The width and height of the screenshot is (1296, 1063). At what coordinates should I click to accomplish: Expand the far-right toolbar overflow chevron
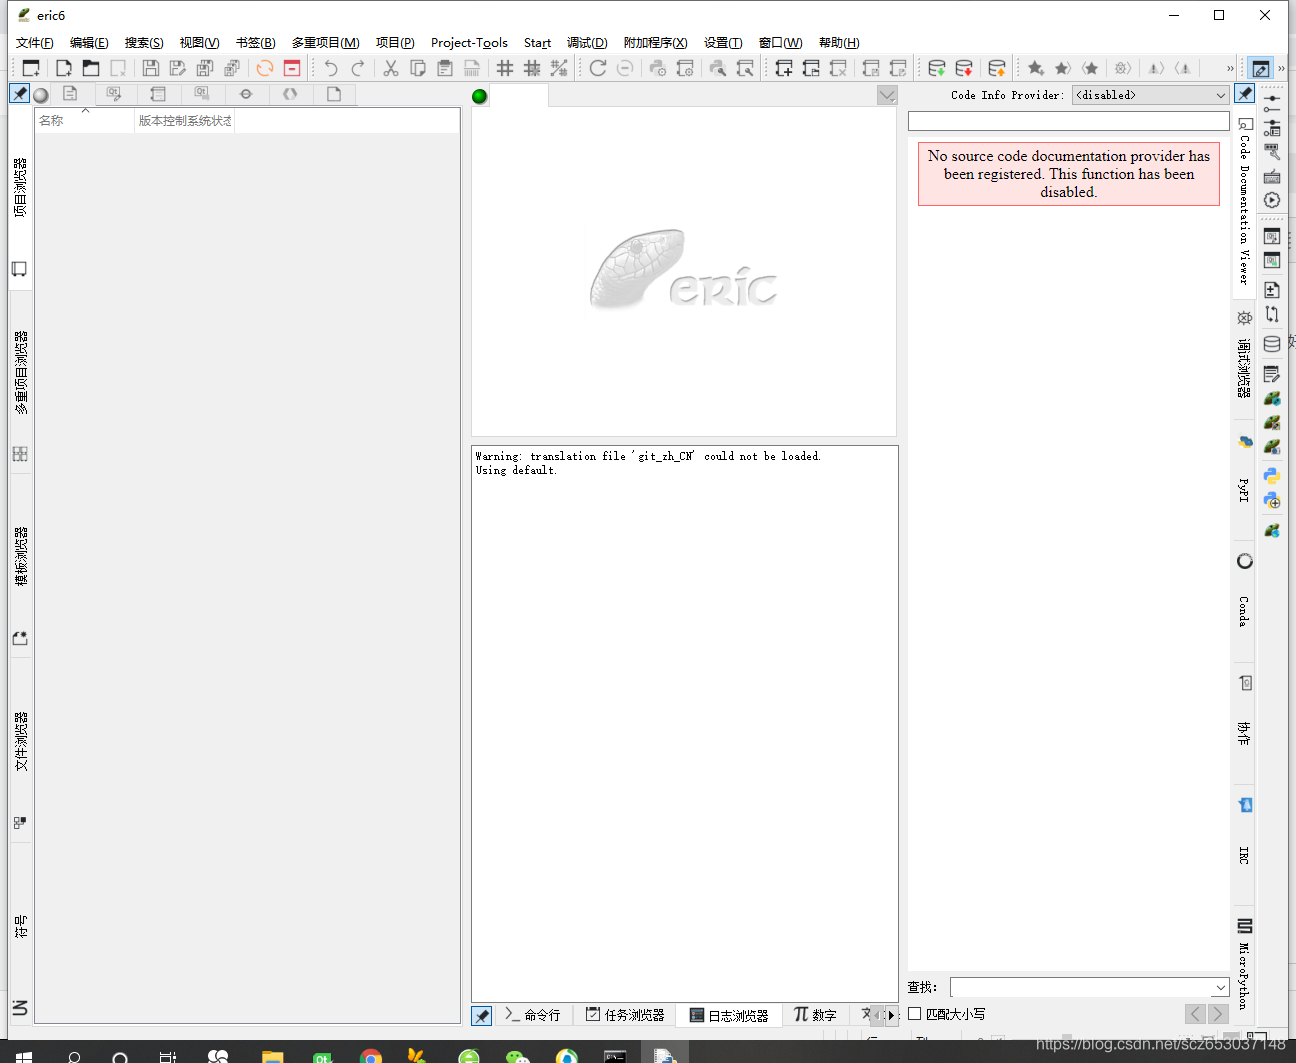(1281, 68)
